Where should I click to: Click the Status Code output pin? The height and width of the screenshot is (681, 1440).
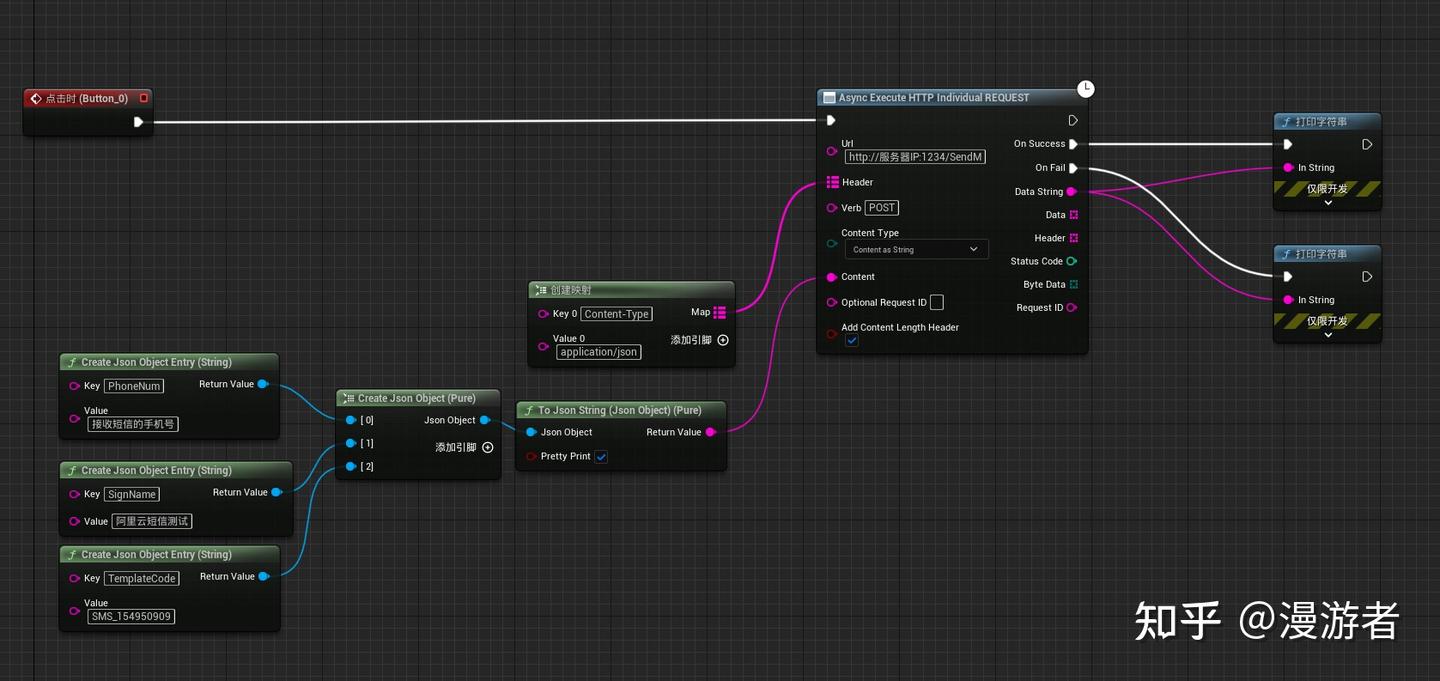click(x=1072, y=261)
